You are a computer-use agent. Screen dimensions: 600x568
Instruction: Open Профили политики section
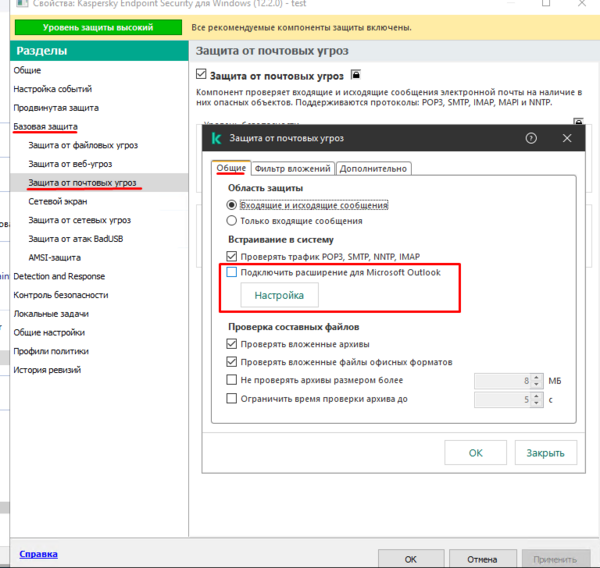coord(51,351)
